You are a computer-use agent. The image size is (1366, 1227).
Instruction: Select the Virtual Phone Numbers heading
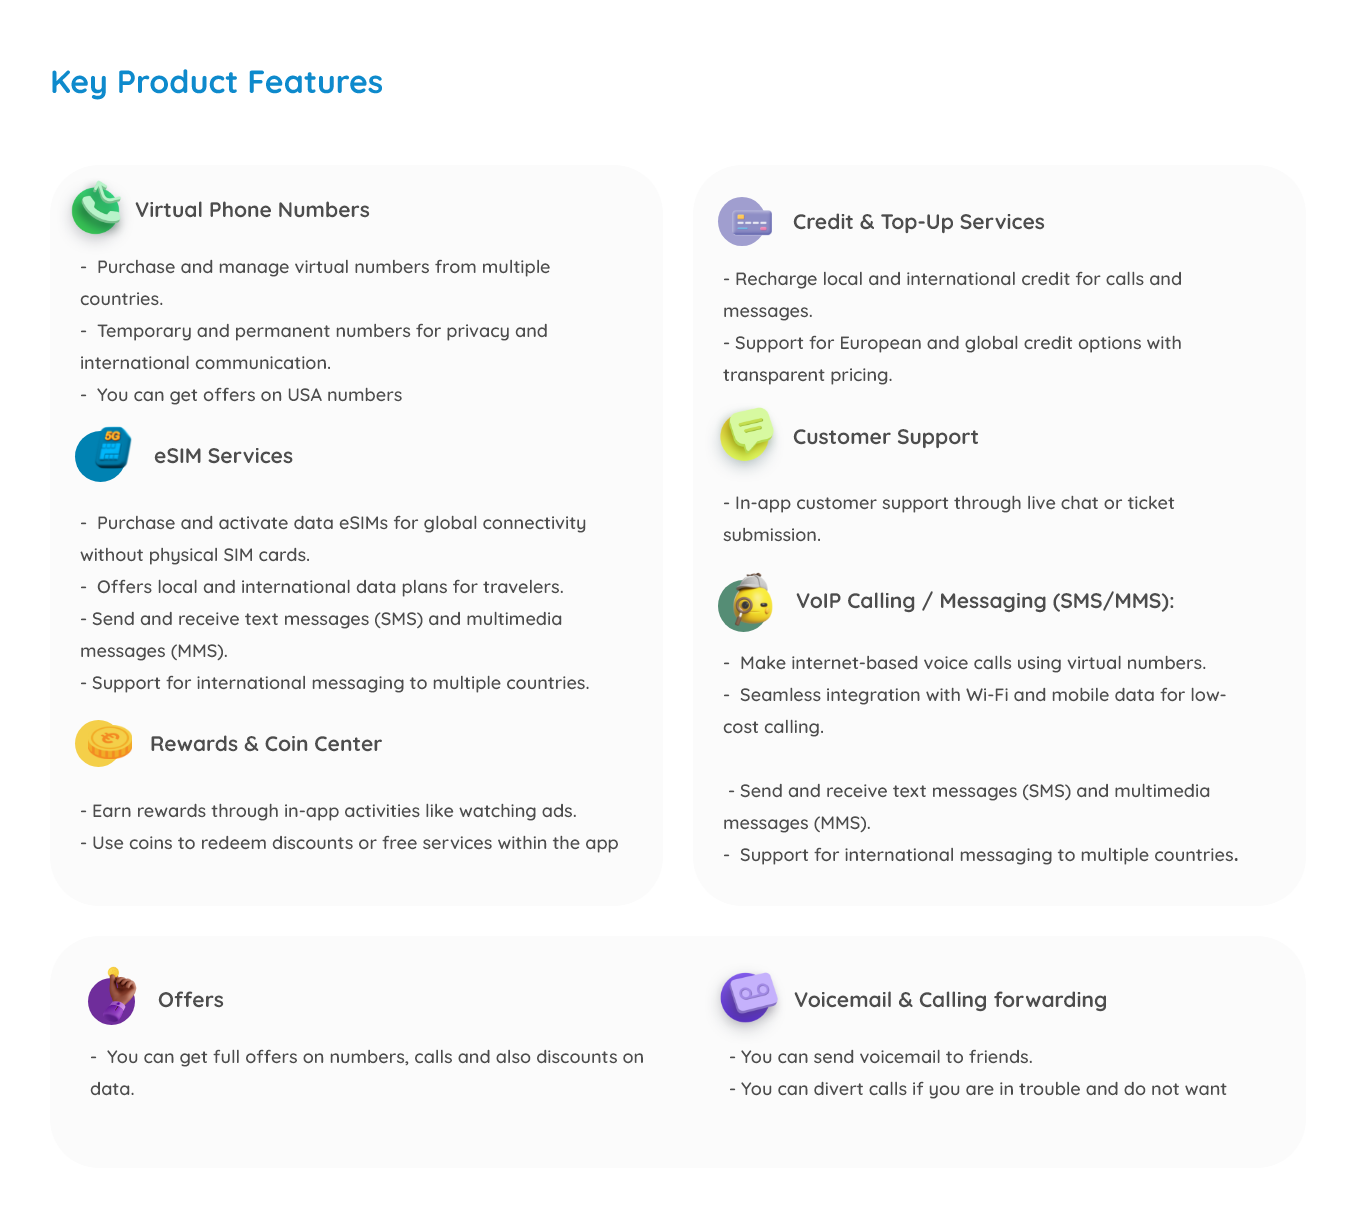pos(252,210)
